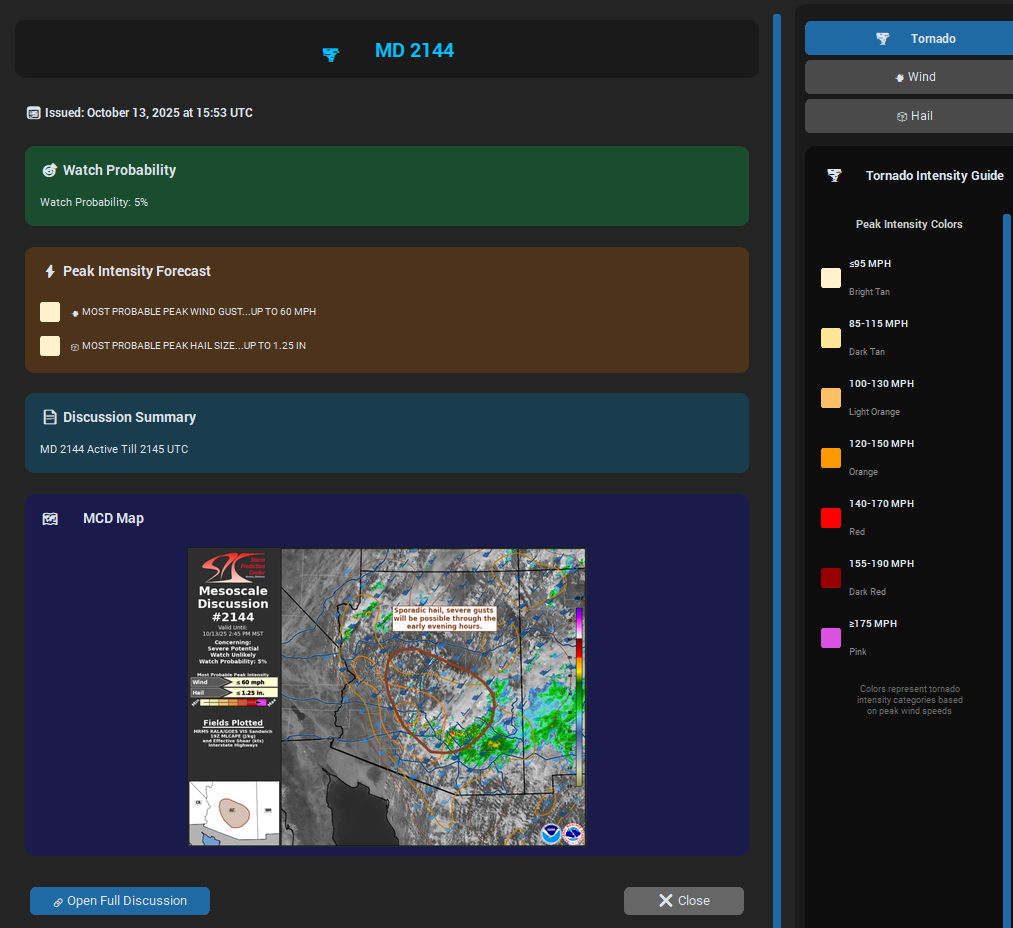The height and width of the screenshot is (928, 1013).
Task: Click the Discussion Summary document icon
Action: 49,417
